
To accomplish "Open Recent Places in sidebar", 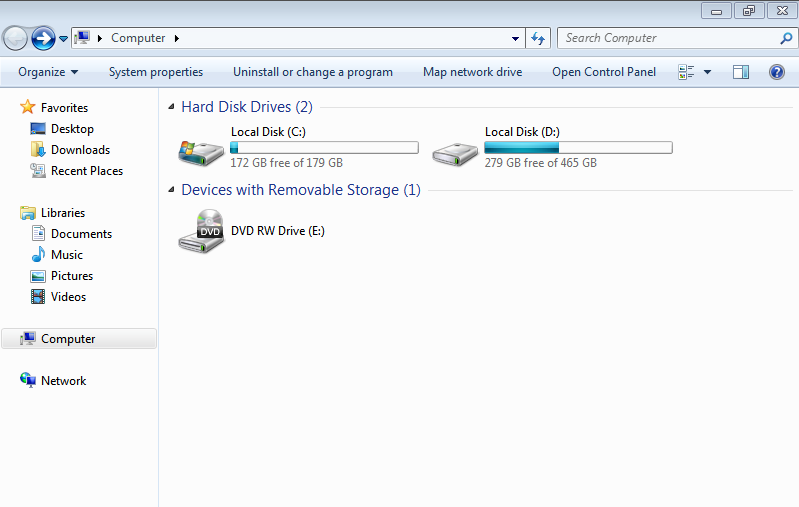I will [87, 171].
